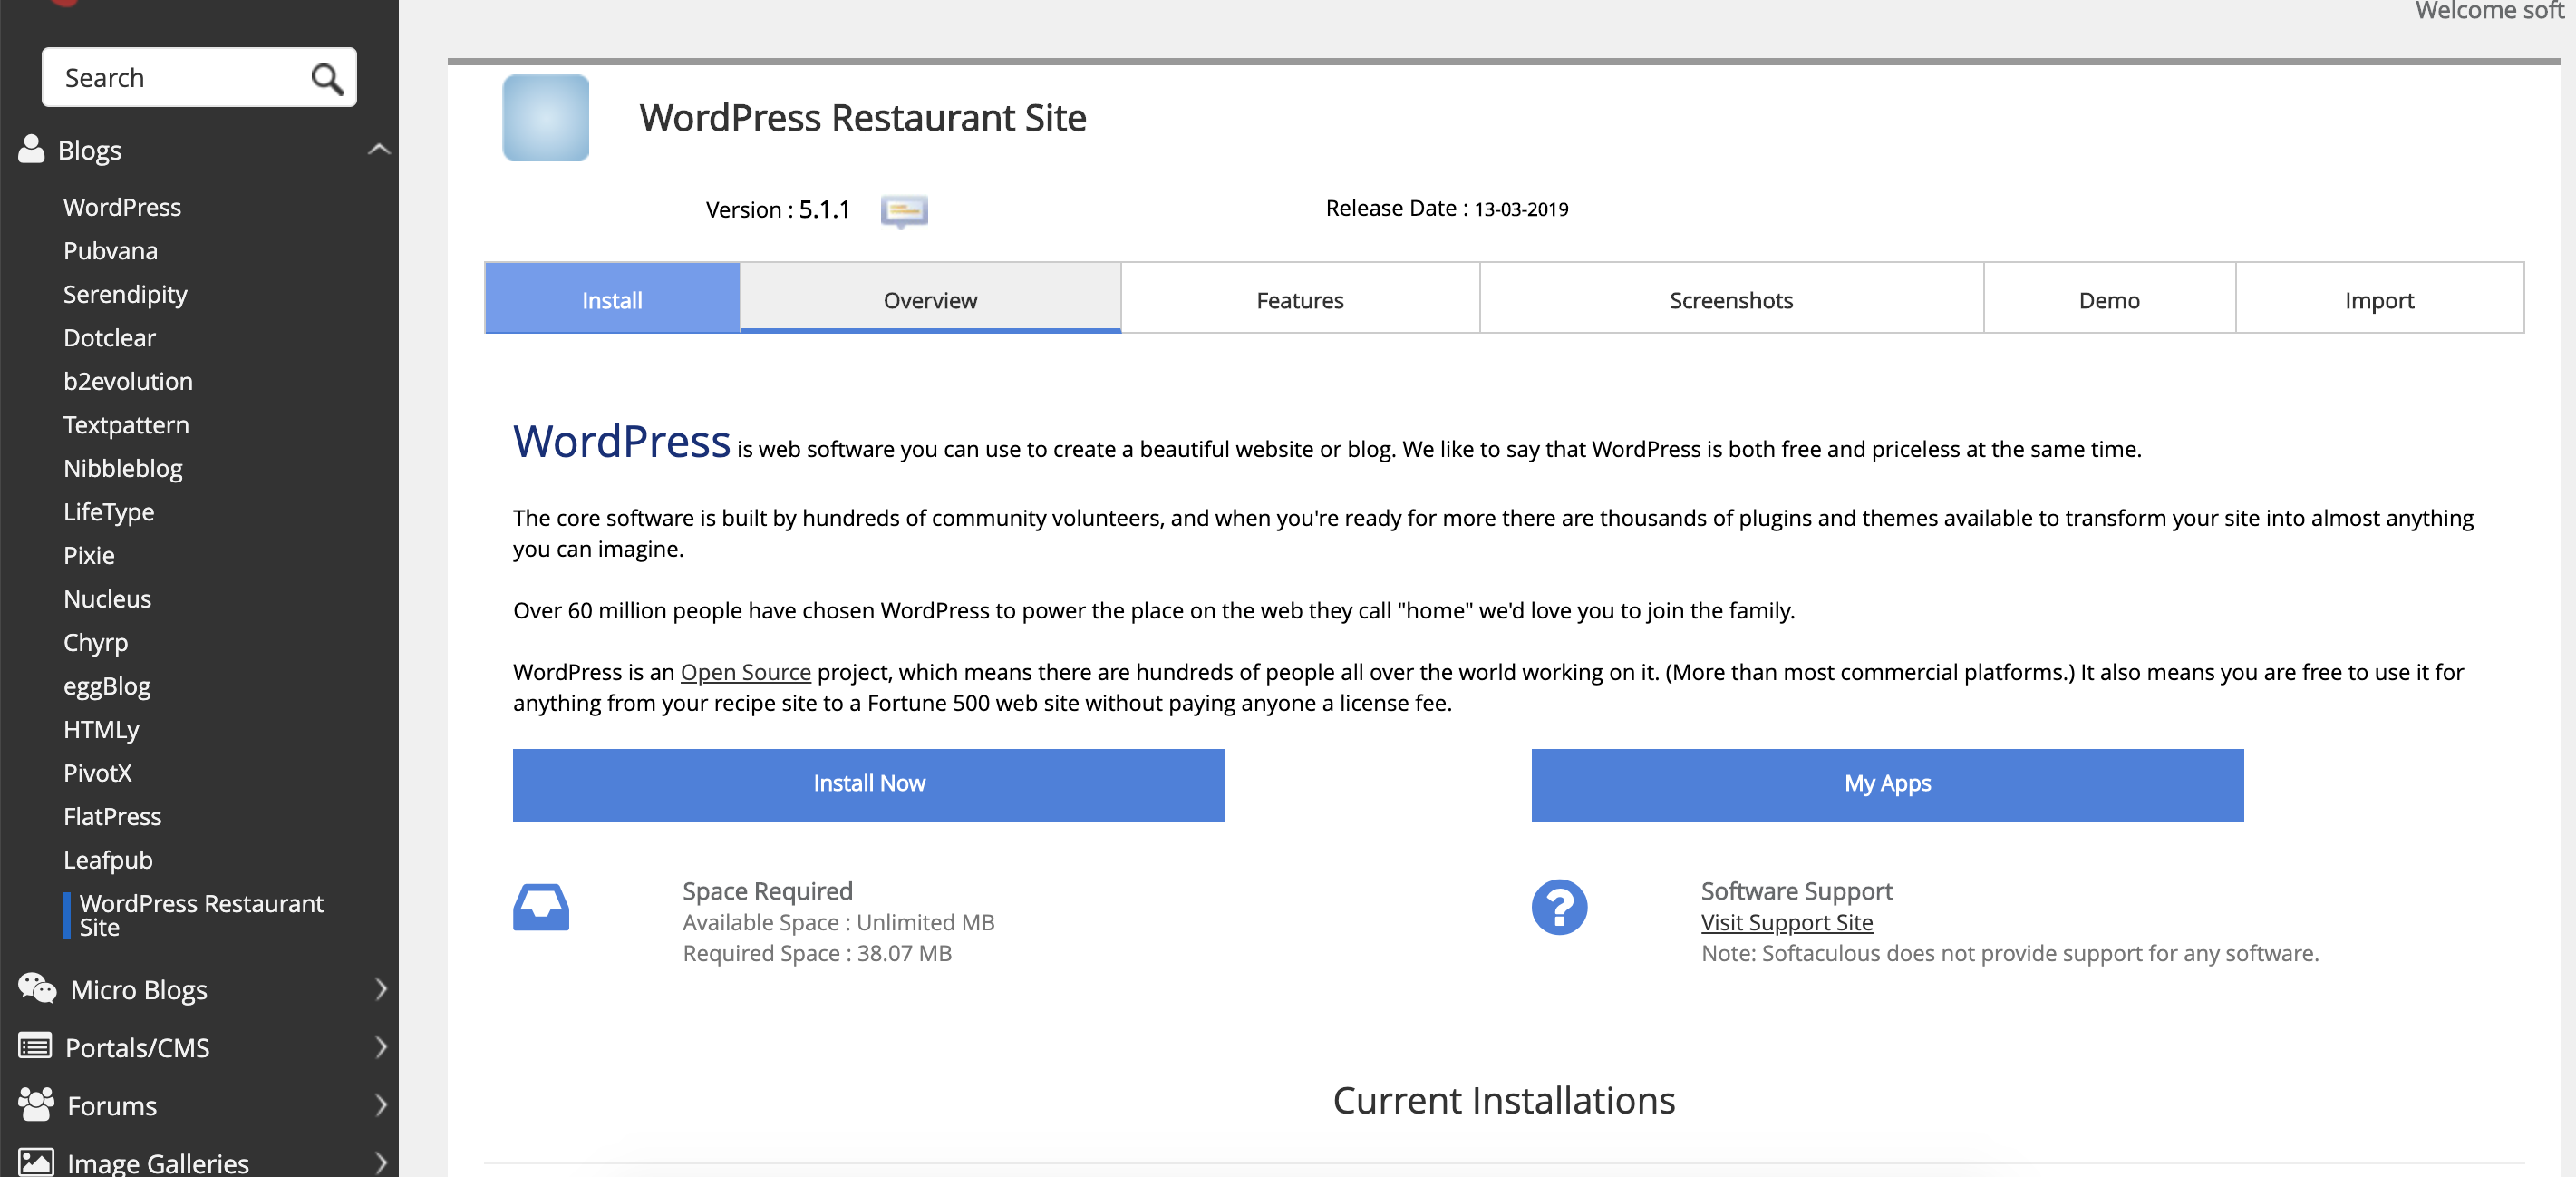Open the Screenshots tab
The image size is (2576, 1177).
point(1731,299)
